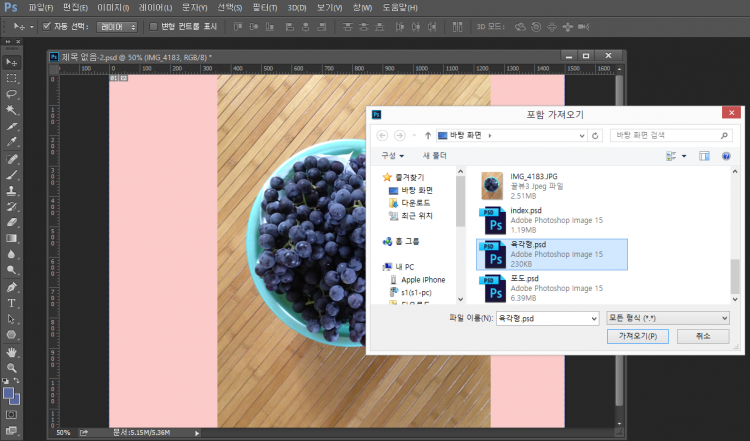Select the Move tool in the toolbox
750x441 pixels.
[x=12, y=62]
